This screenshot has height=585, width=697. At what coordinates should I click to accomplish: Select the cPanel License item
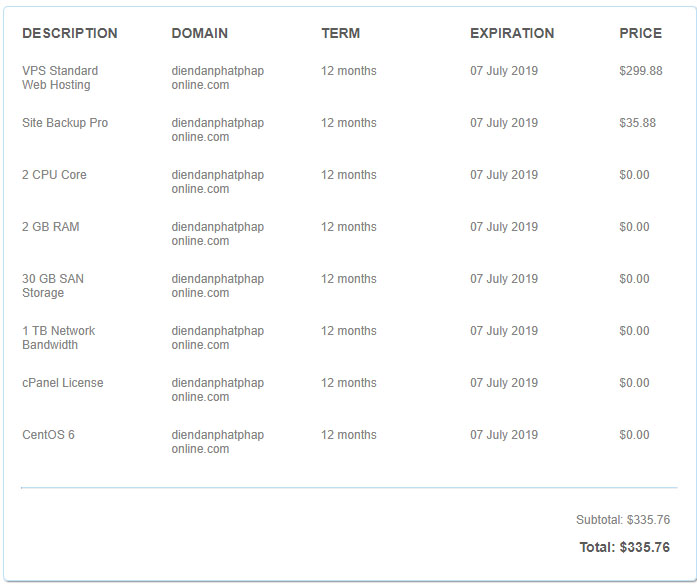pyautogui.click(x=63, y=383)
